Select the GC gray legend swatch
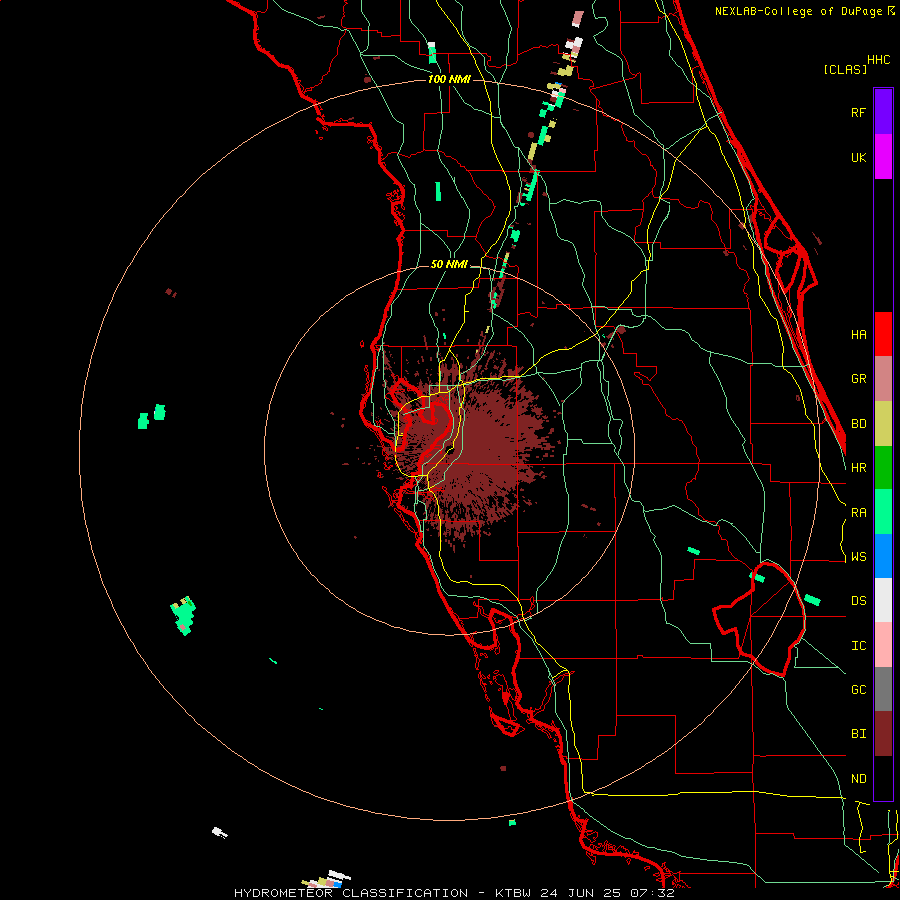The height and width of the screenshot is (900, 900). tap(883, 689)
